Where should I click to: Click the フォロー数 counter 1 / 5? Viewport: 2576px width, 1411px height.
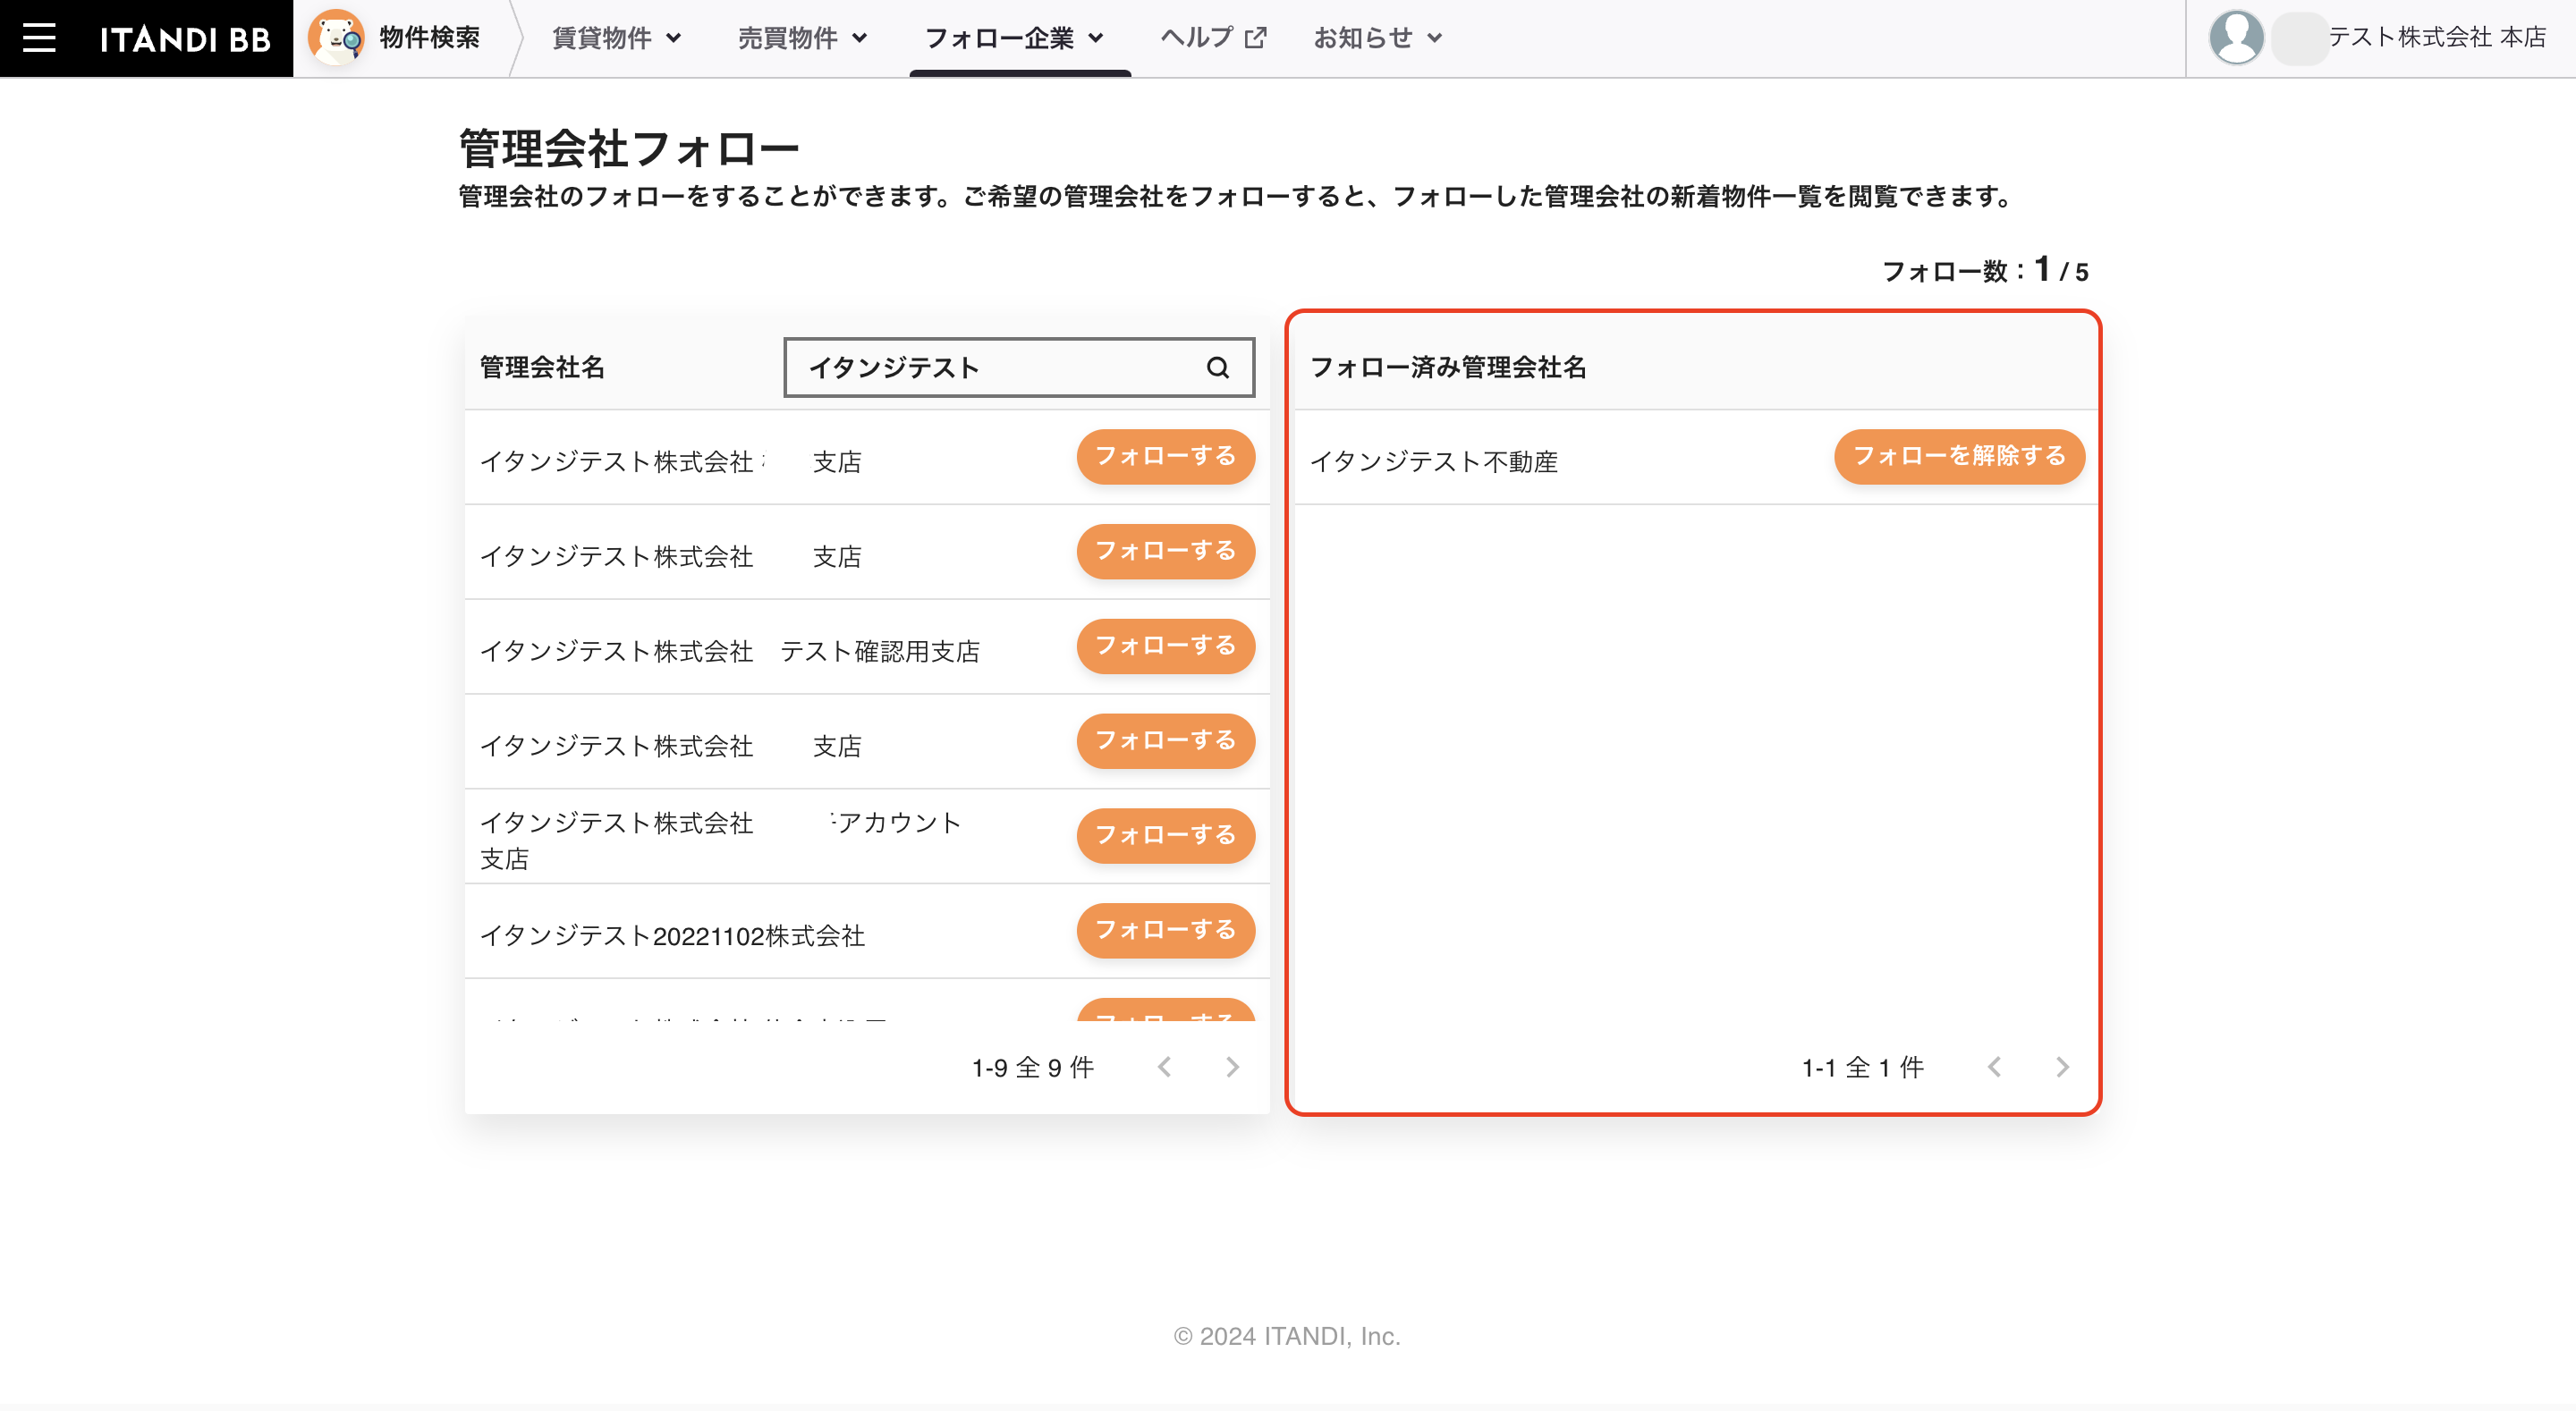pos(1985,270)
